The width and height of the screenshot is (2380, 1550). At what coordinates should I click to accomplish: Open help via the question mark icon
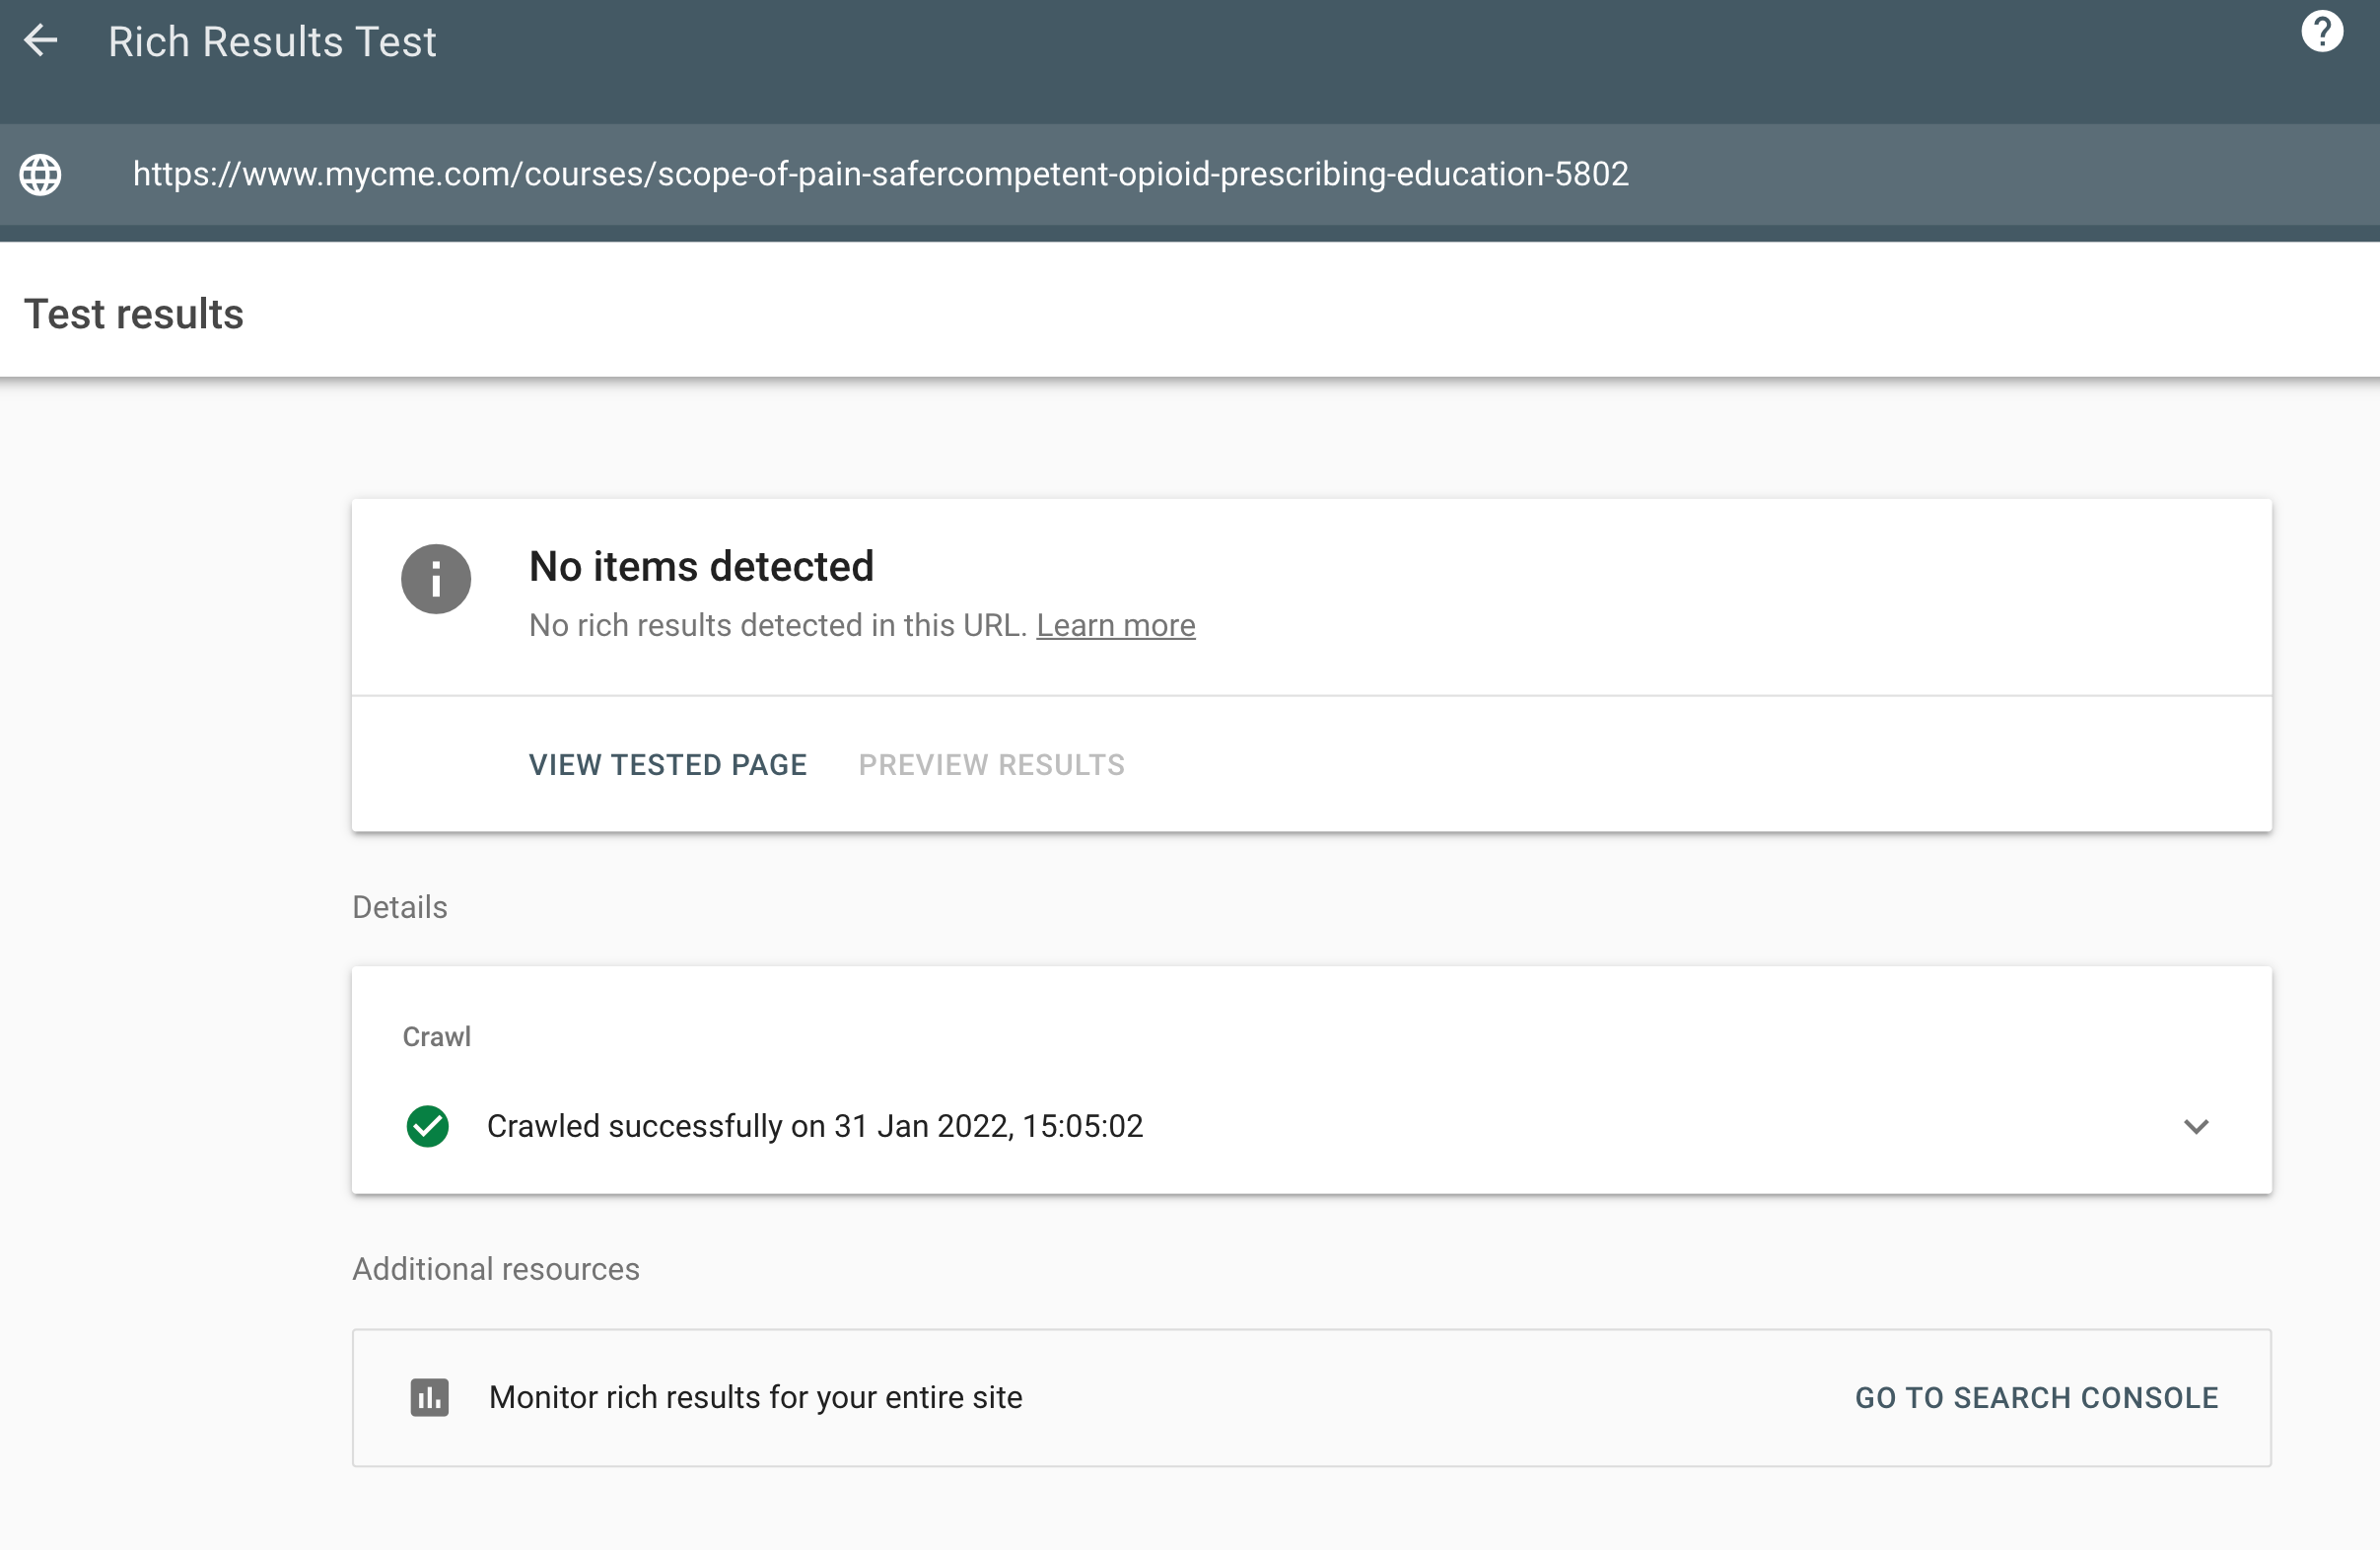pyautogui.click(x=2323, y=31)
